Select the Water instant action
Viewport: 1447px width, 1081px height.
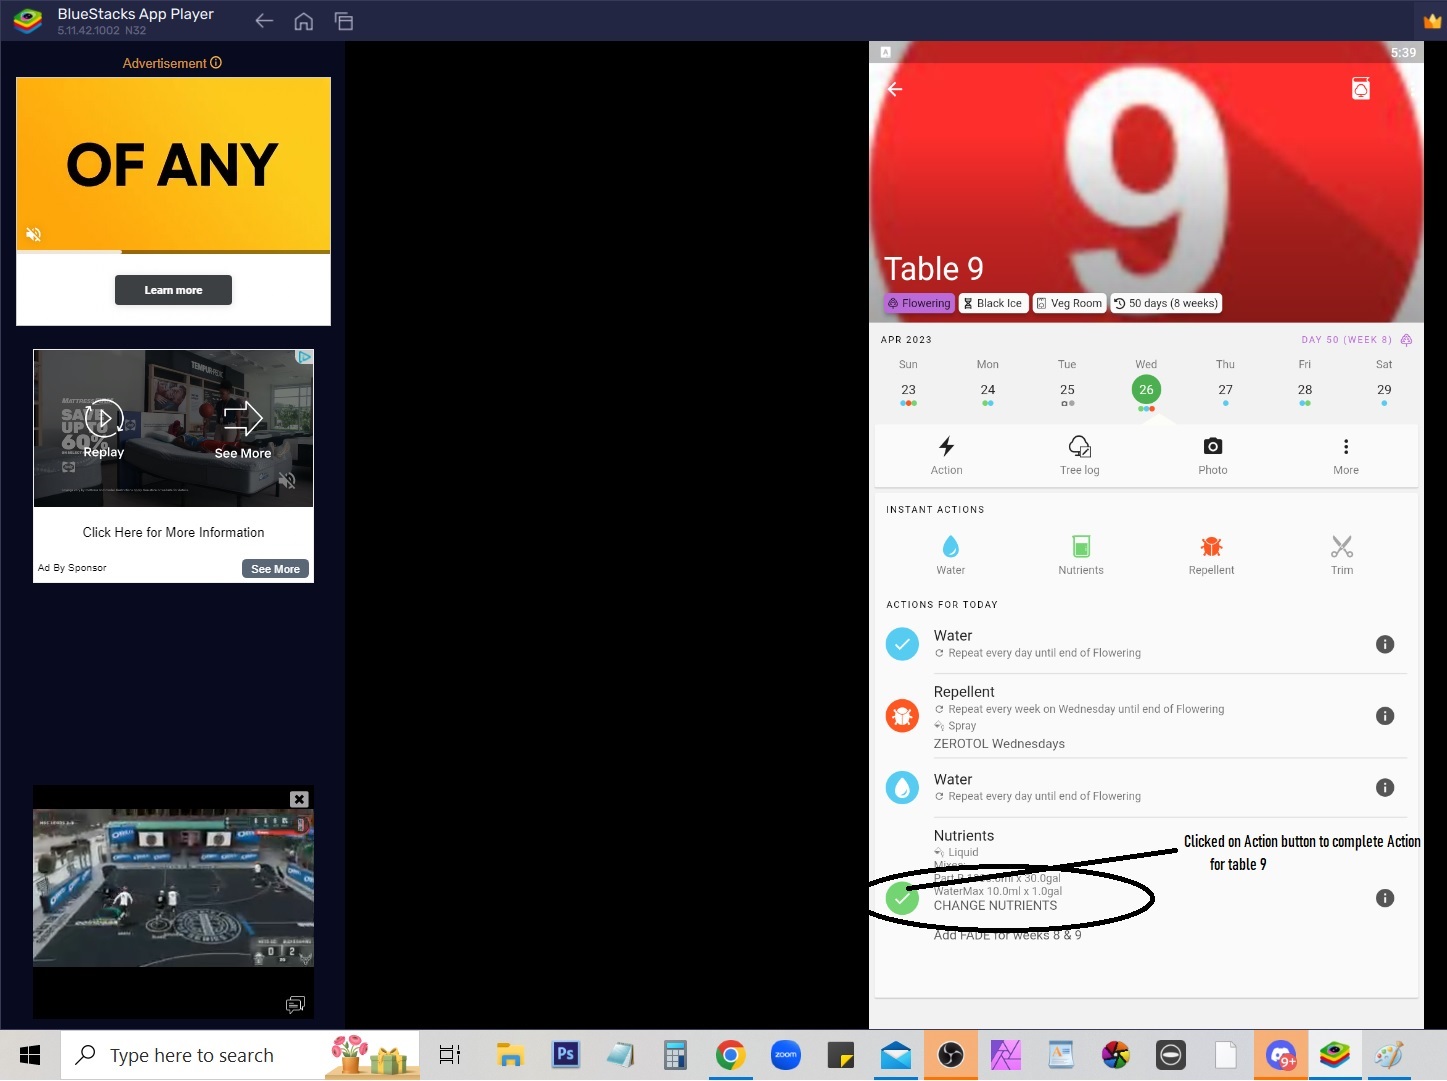point(950,547)
